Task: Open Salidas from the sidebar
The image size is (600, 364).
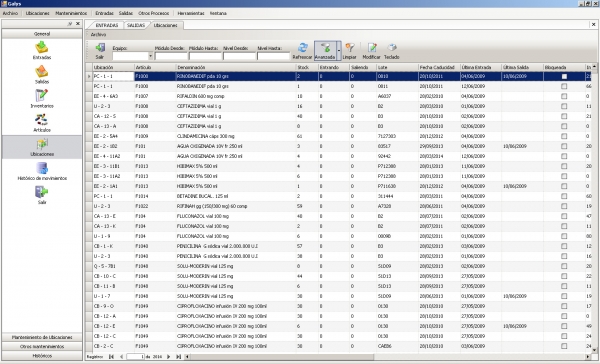Action: pyautogui.click(x=42, y=74)
